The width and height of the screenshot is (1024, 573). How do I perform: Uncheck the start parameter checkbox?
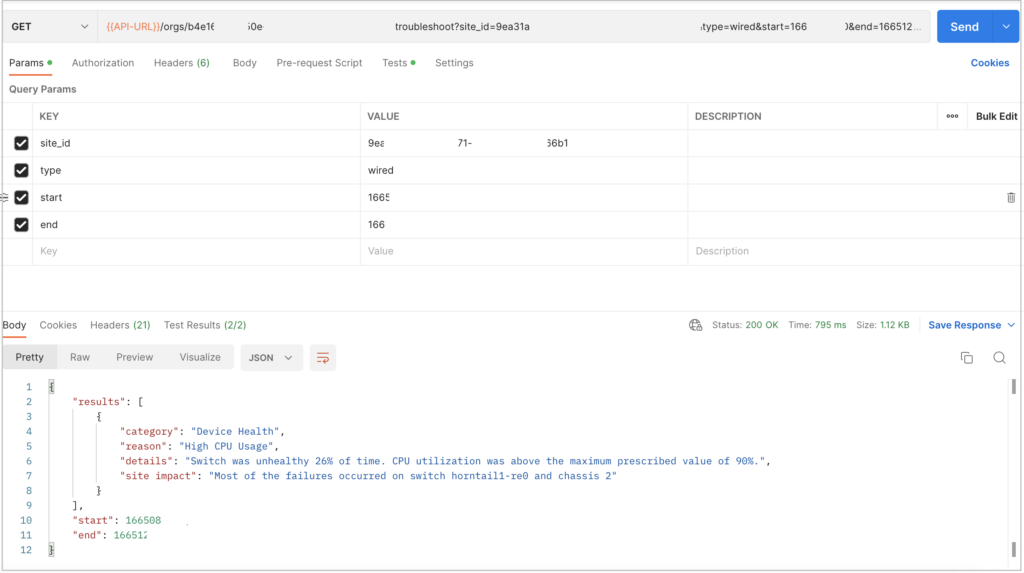tap(22, 197)
